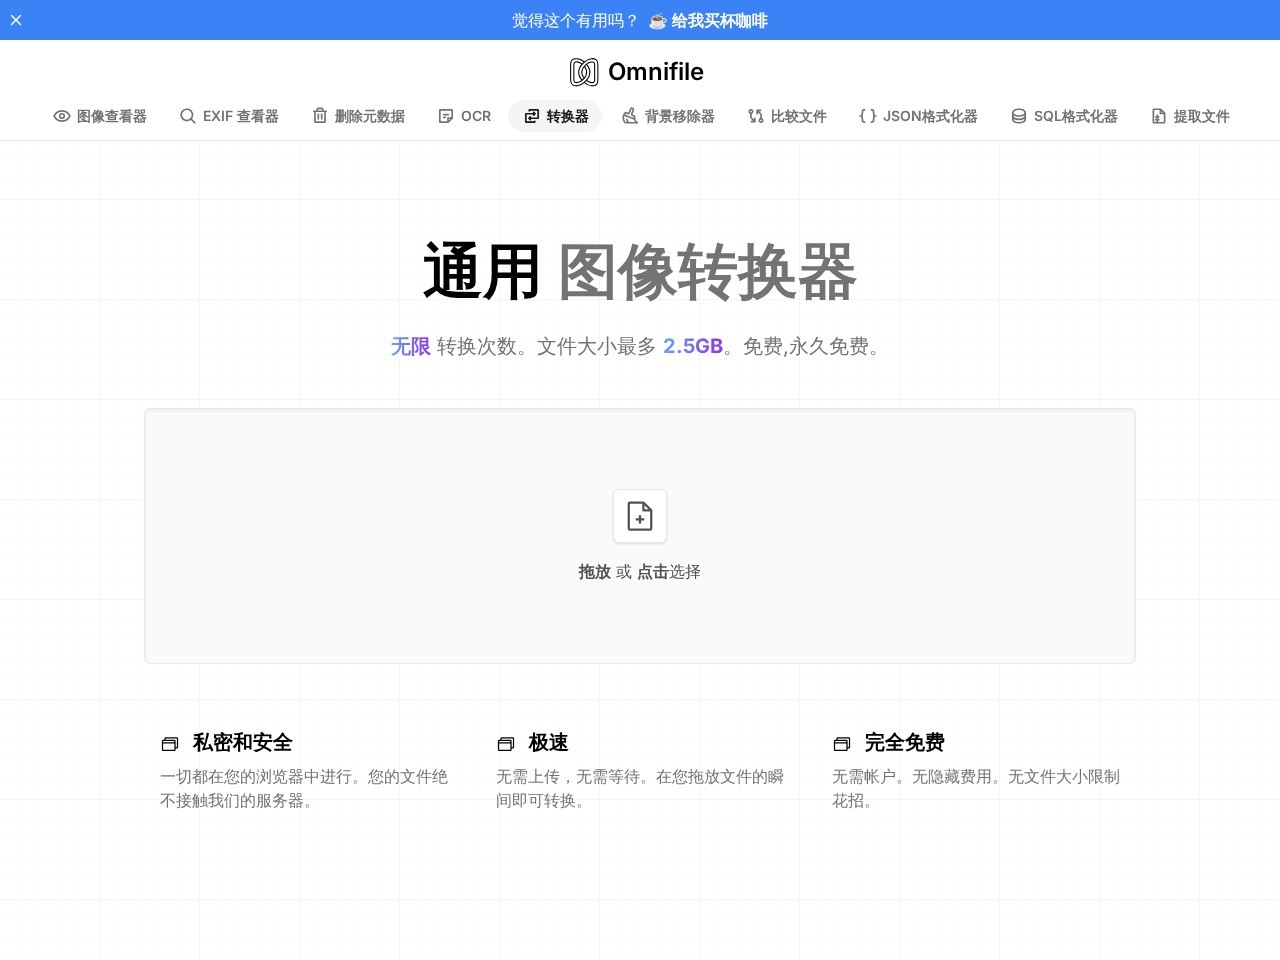Click the Omnifile logo icon

tap(584, 72)
